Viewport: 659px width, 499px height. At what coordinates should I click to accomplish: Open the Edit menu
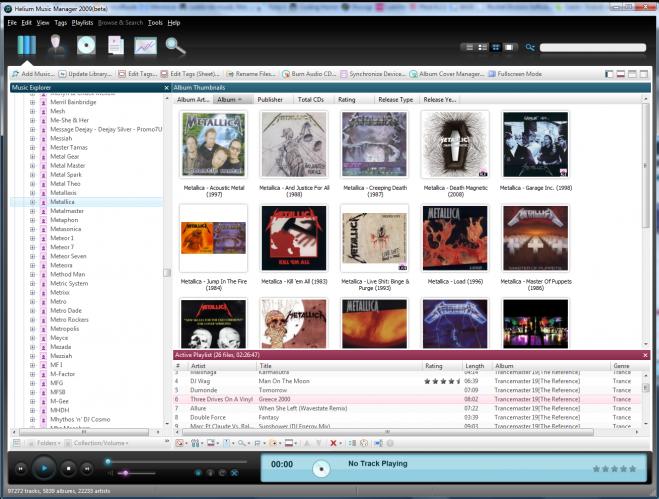pyautogui.click(x=26, y=23)
